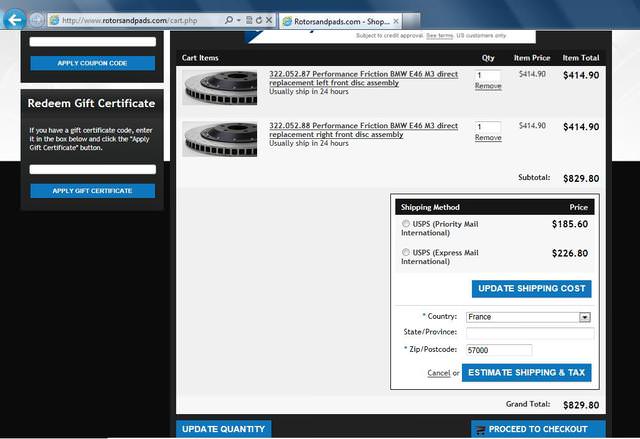Click the $185.60 Priority Mail price

[570, 224]
